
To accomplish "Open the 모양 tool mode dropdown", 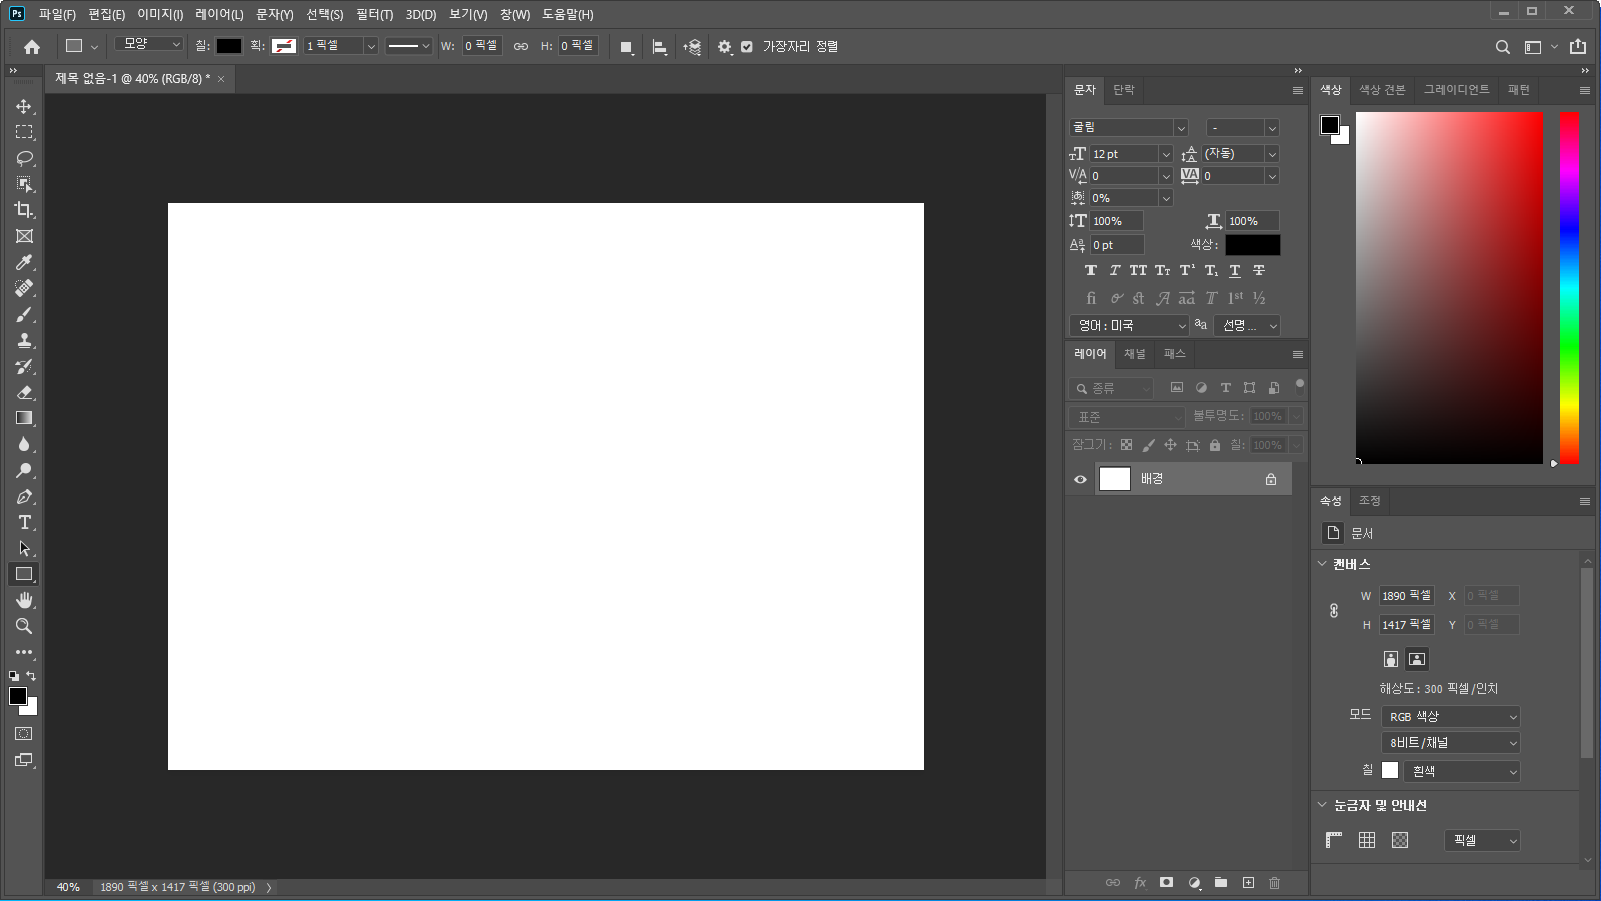I will click(149, 45).
